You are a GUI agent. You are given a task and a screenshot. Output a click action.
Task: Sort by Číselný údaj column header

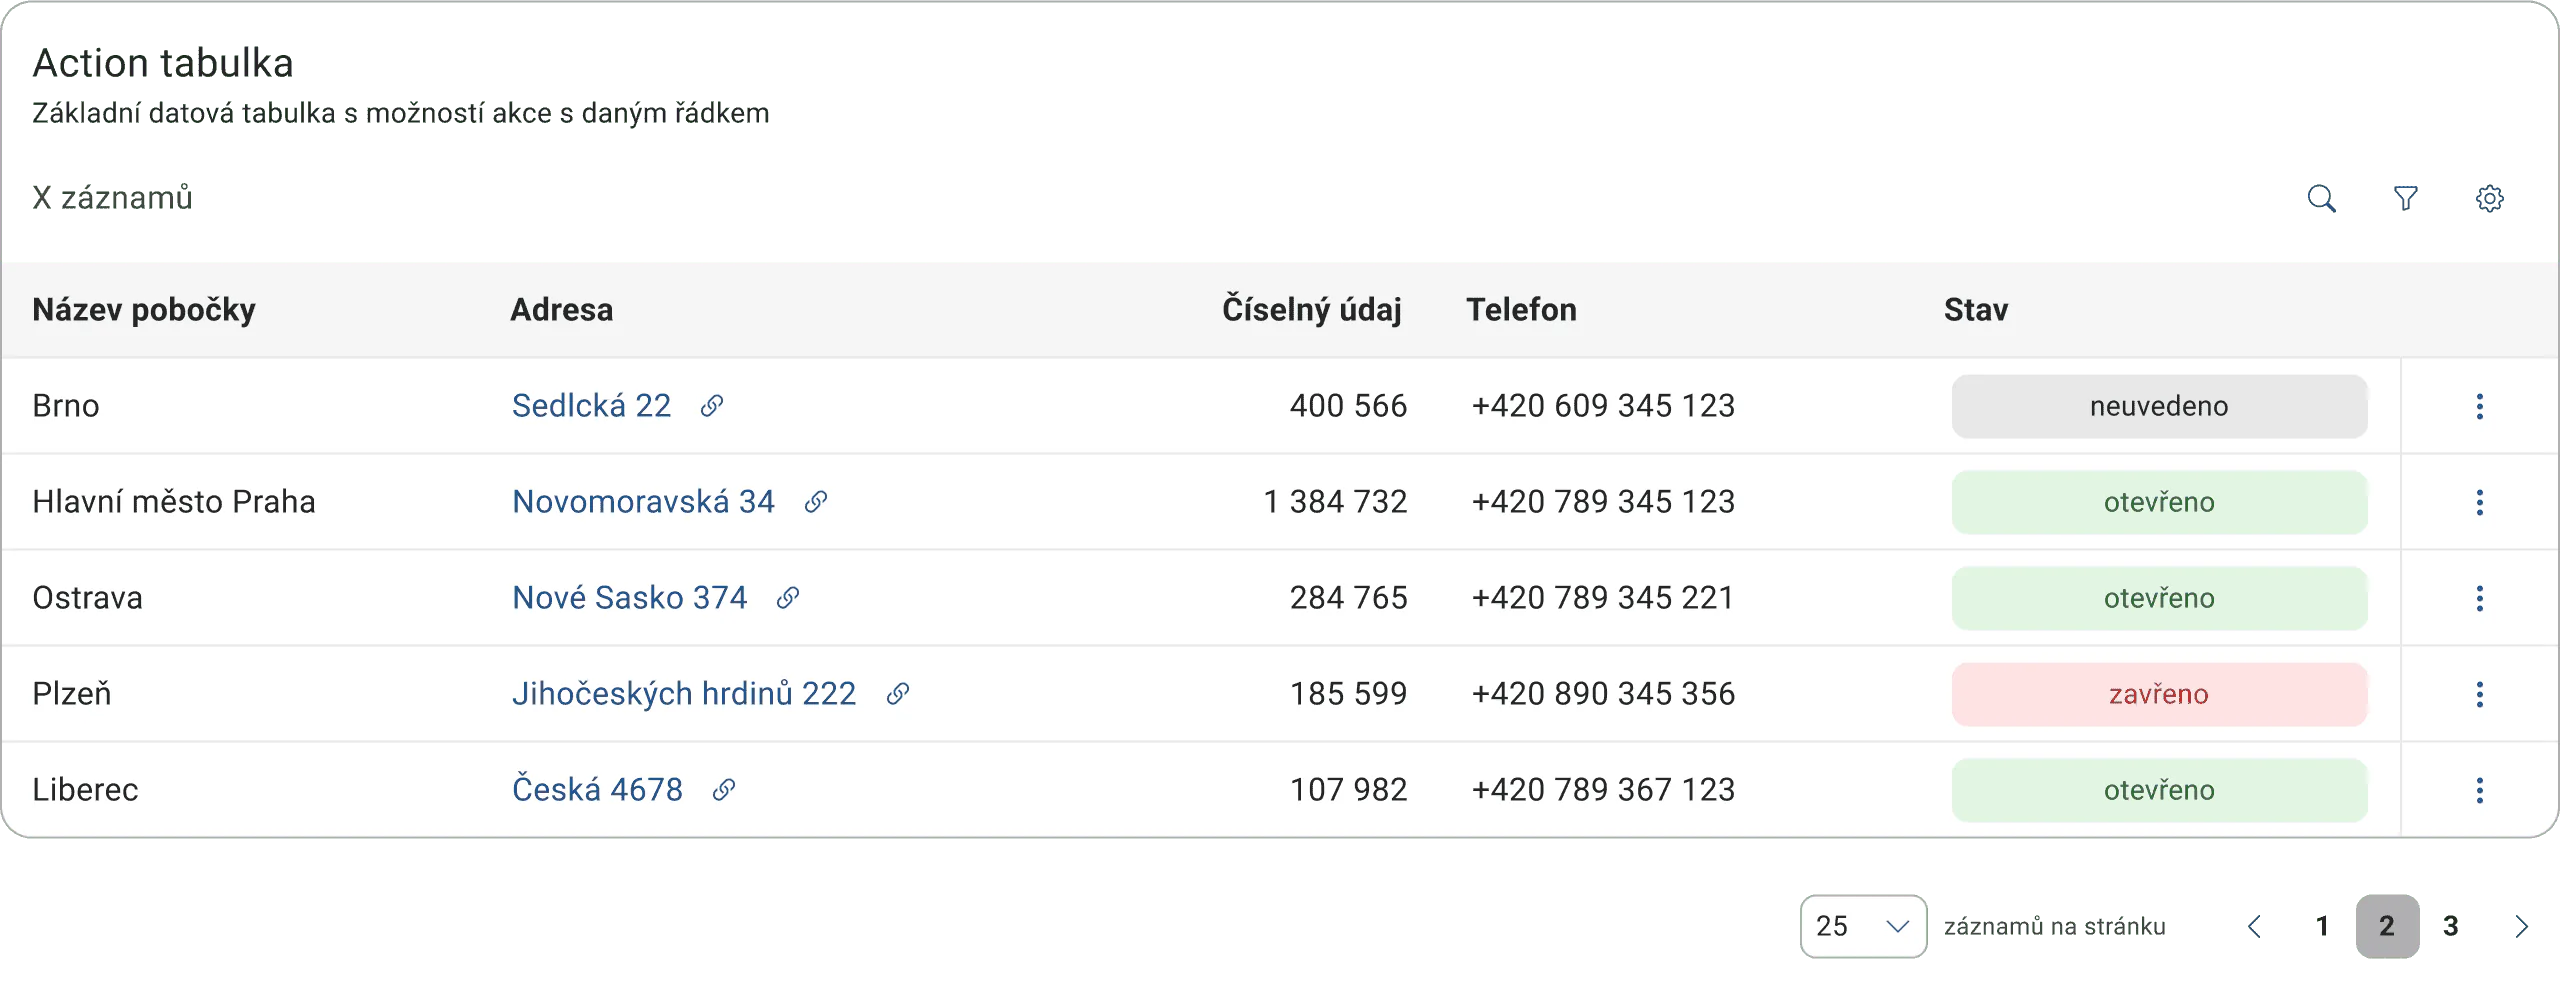1311,310
